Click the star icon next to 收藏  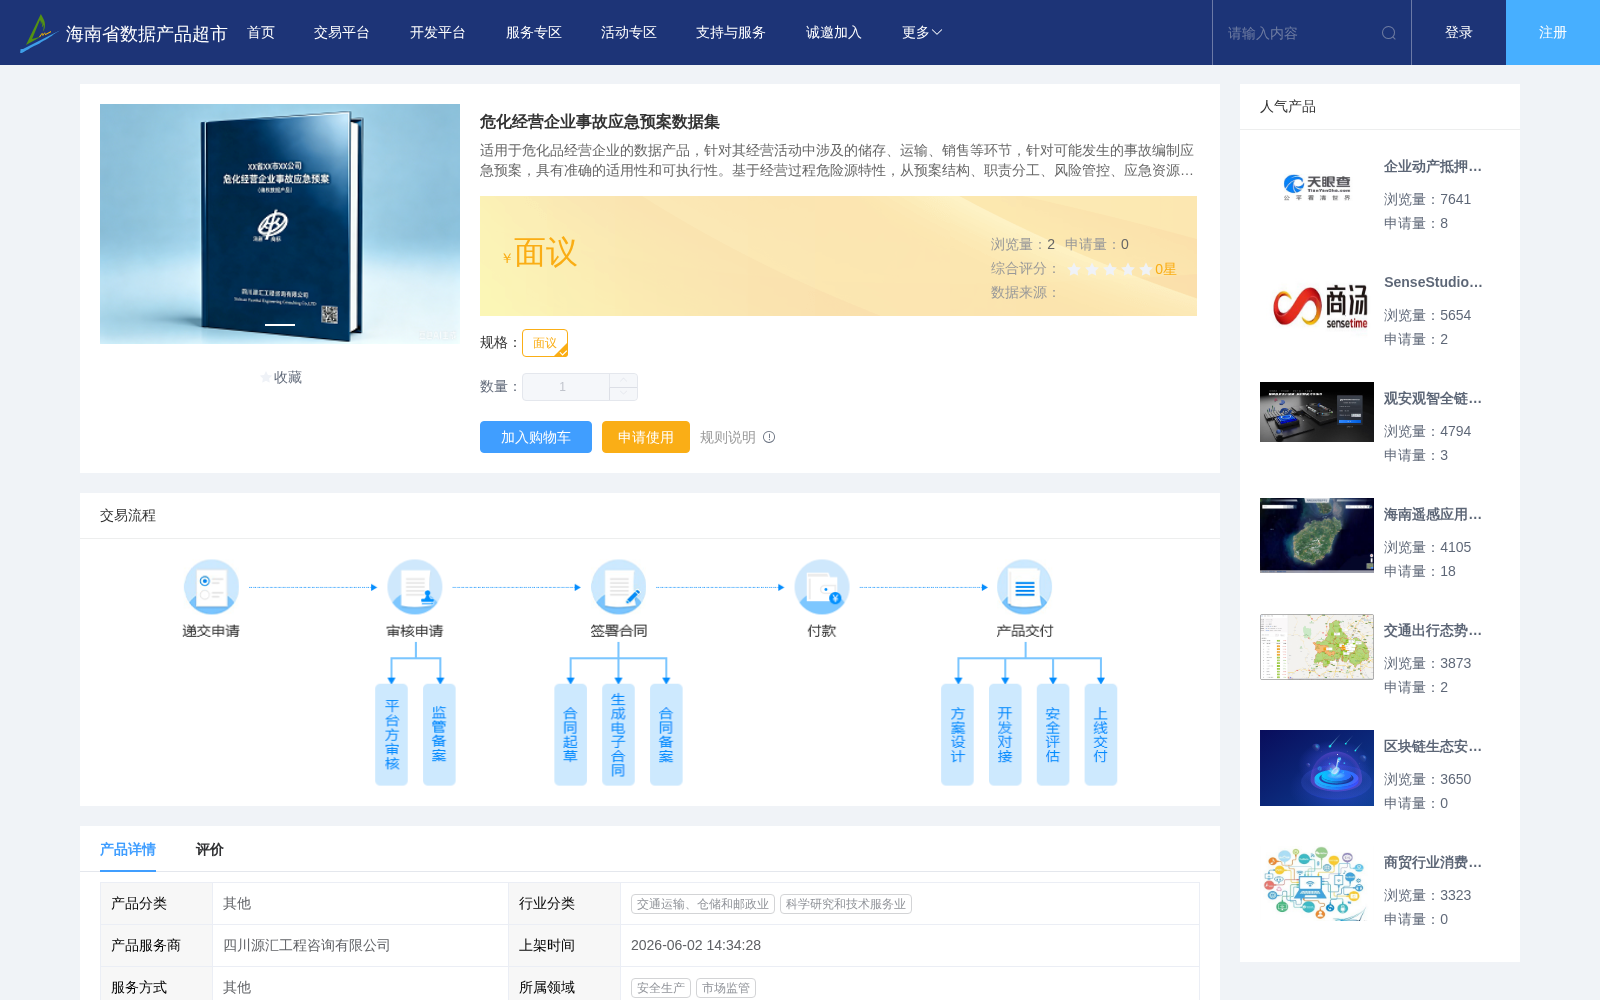coord(266,377)
